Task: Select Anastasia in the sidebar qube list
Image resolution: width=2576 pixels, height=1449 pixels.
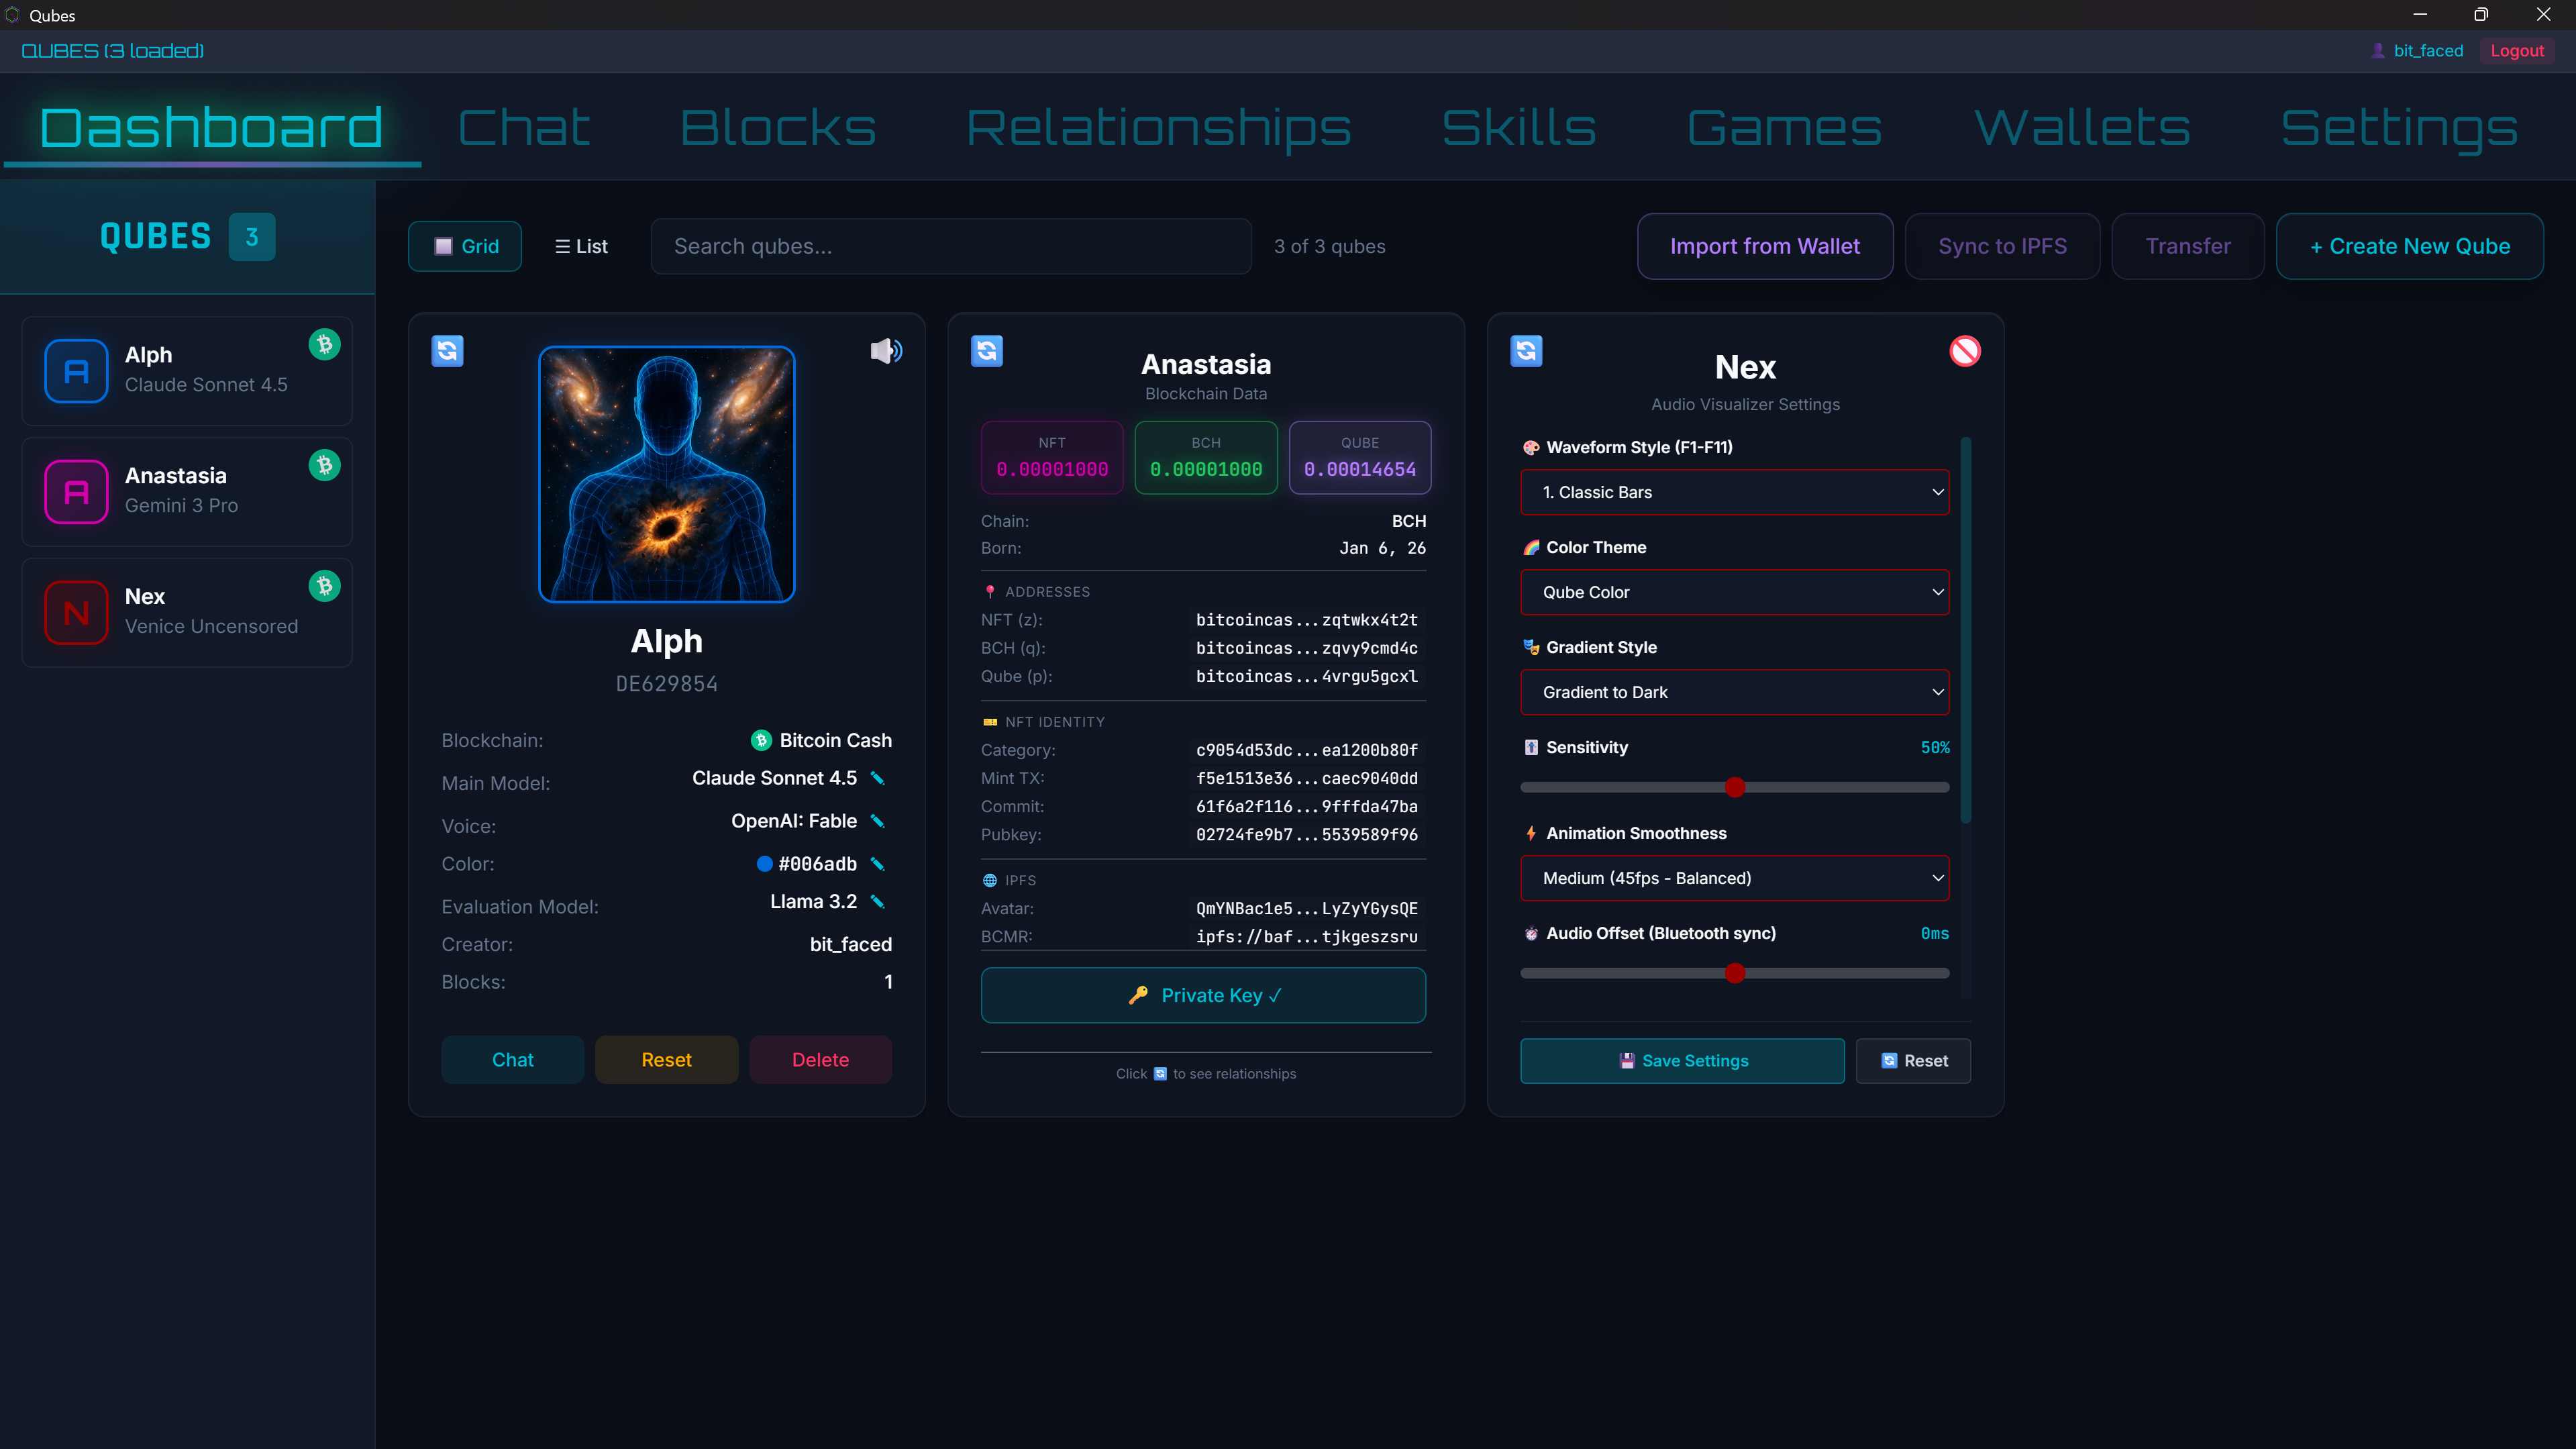Action: [186, 491]
